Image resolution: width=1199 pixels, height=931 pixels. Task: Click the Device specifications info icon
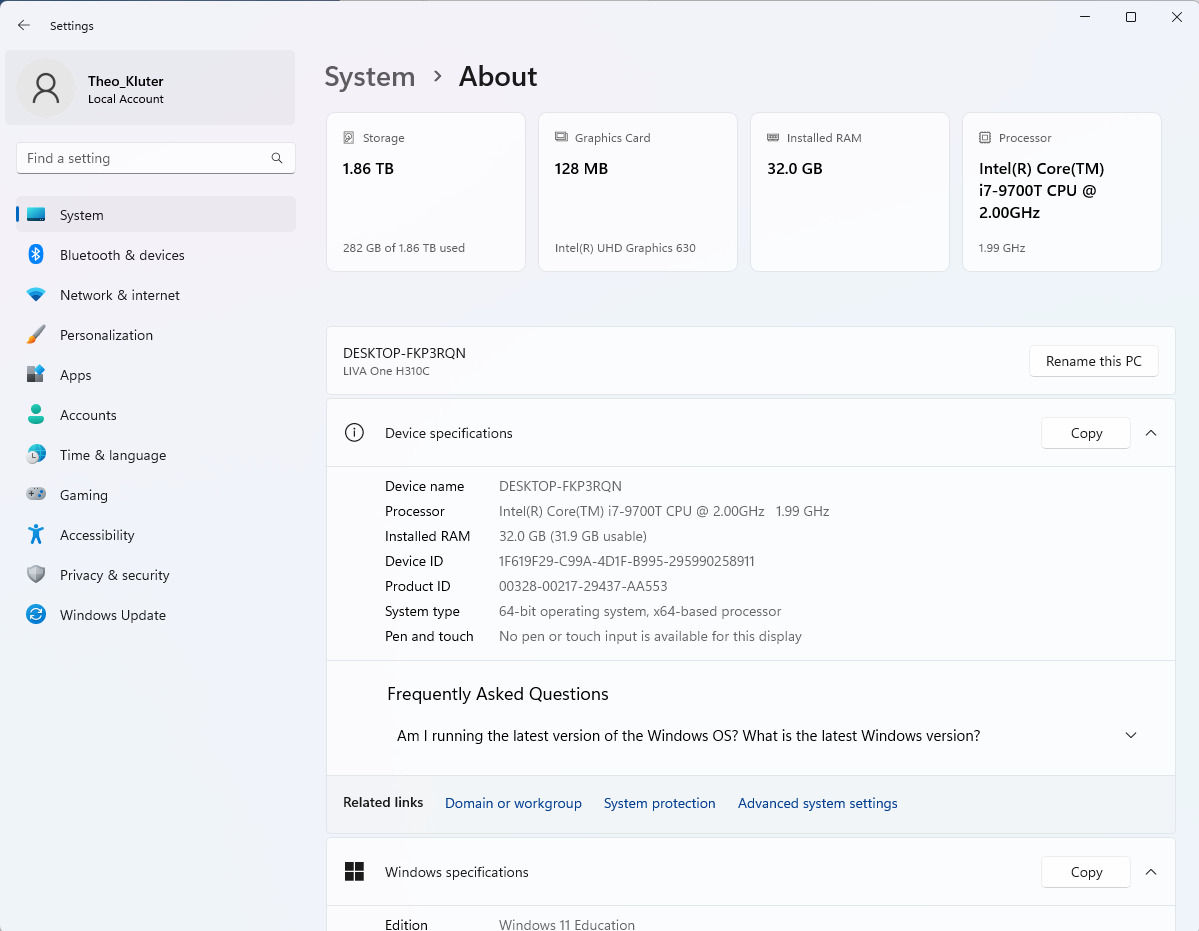click(354, 433)
